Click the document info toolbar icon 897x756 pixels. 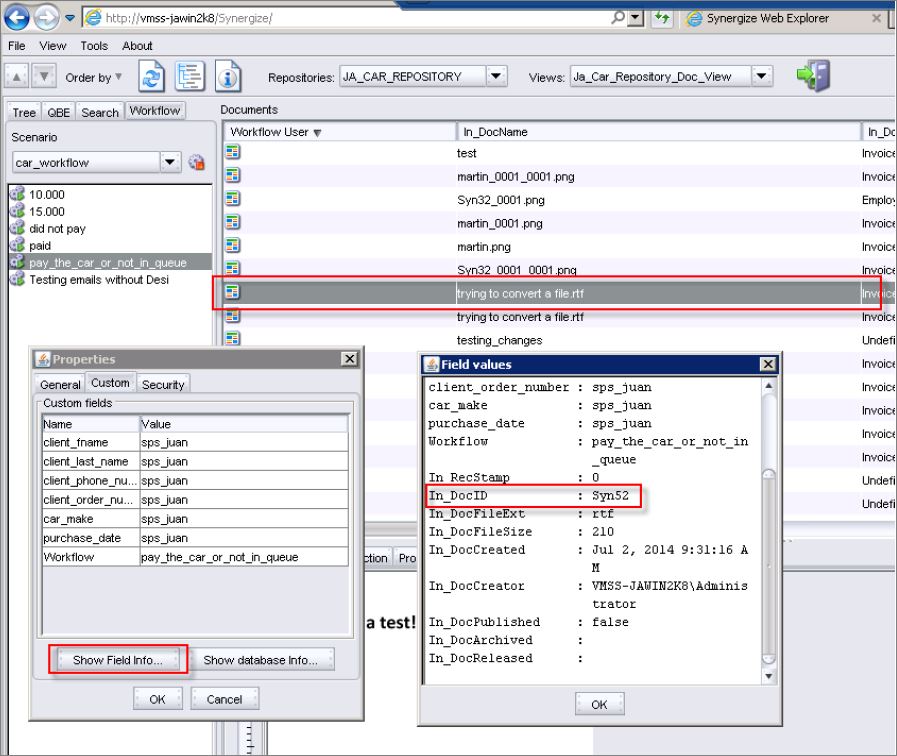pos(228,76)
